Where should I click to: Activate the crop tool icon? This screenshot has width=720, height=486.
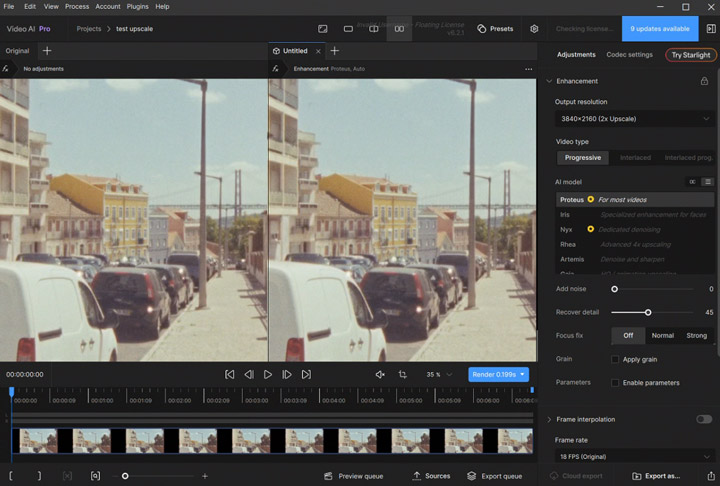coord(403,374)
